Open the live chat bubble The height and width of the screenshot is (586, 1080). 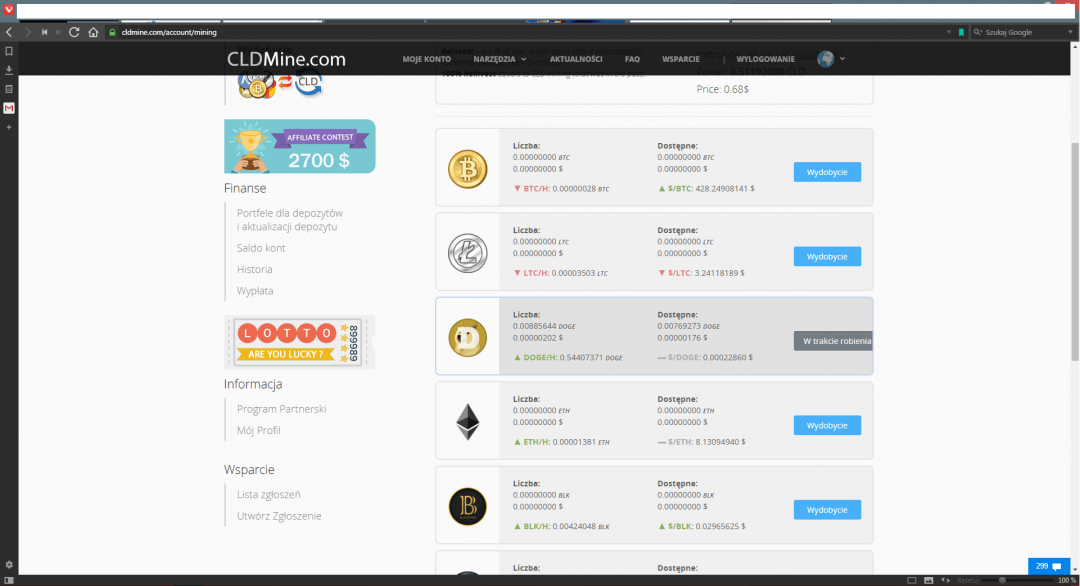tap(1047, 566)
